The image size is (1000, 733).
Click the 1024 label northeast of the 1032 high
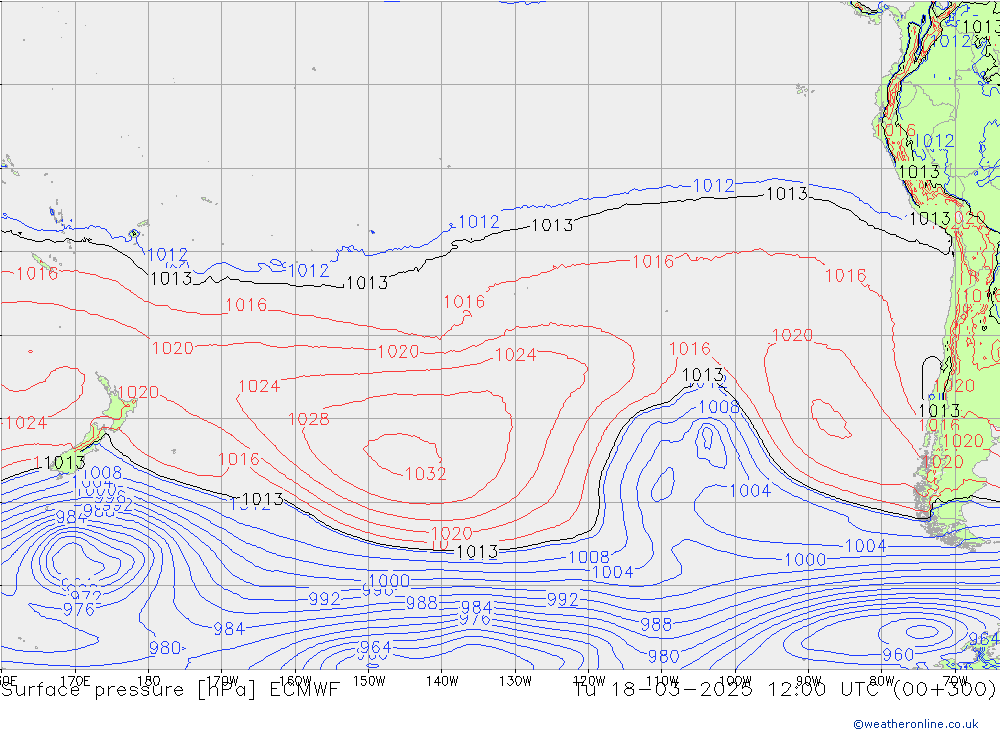pyautogui.click(x=515, y=355)
